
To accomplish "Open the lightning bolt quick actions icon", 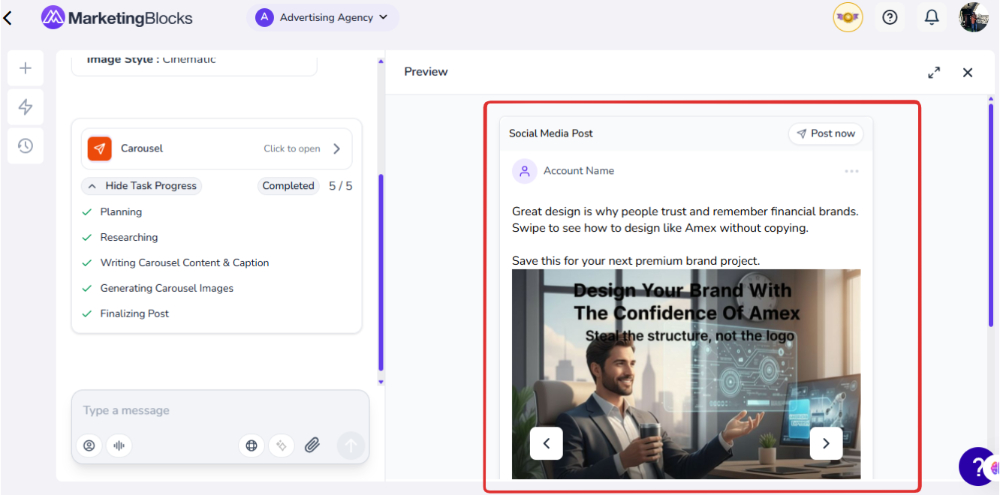I will pos(25,107).
